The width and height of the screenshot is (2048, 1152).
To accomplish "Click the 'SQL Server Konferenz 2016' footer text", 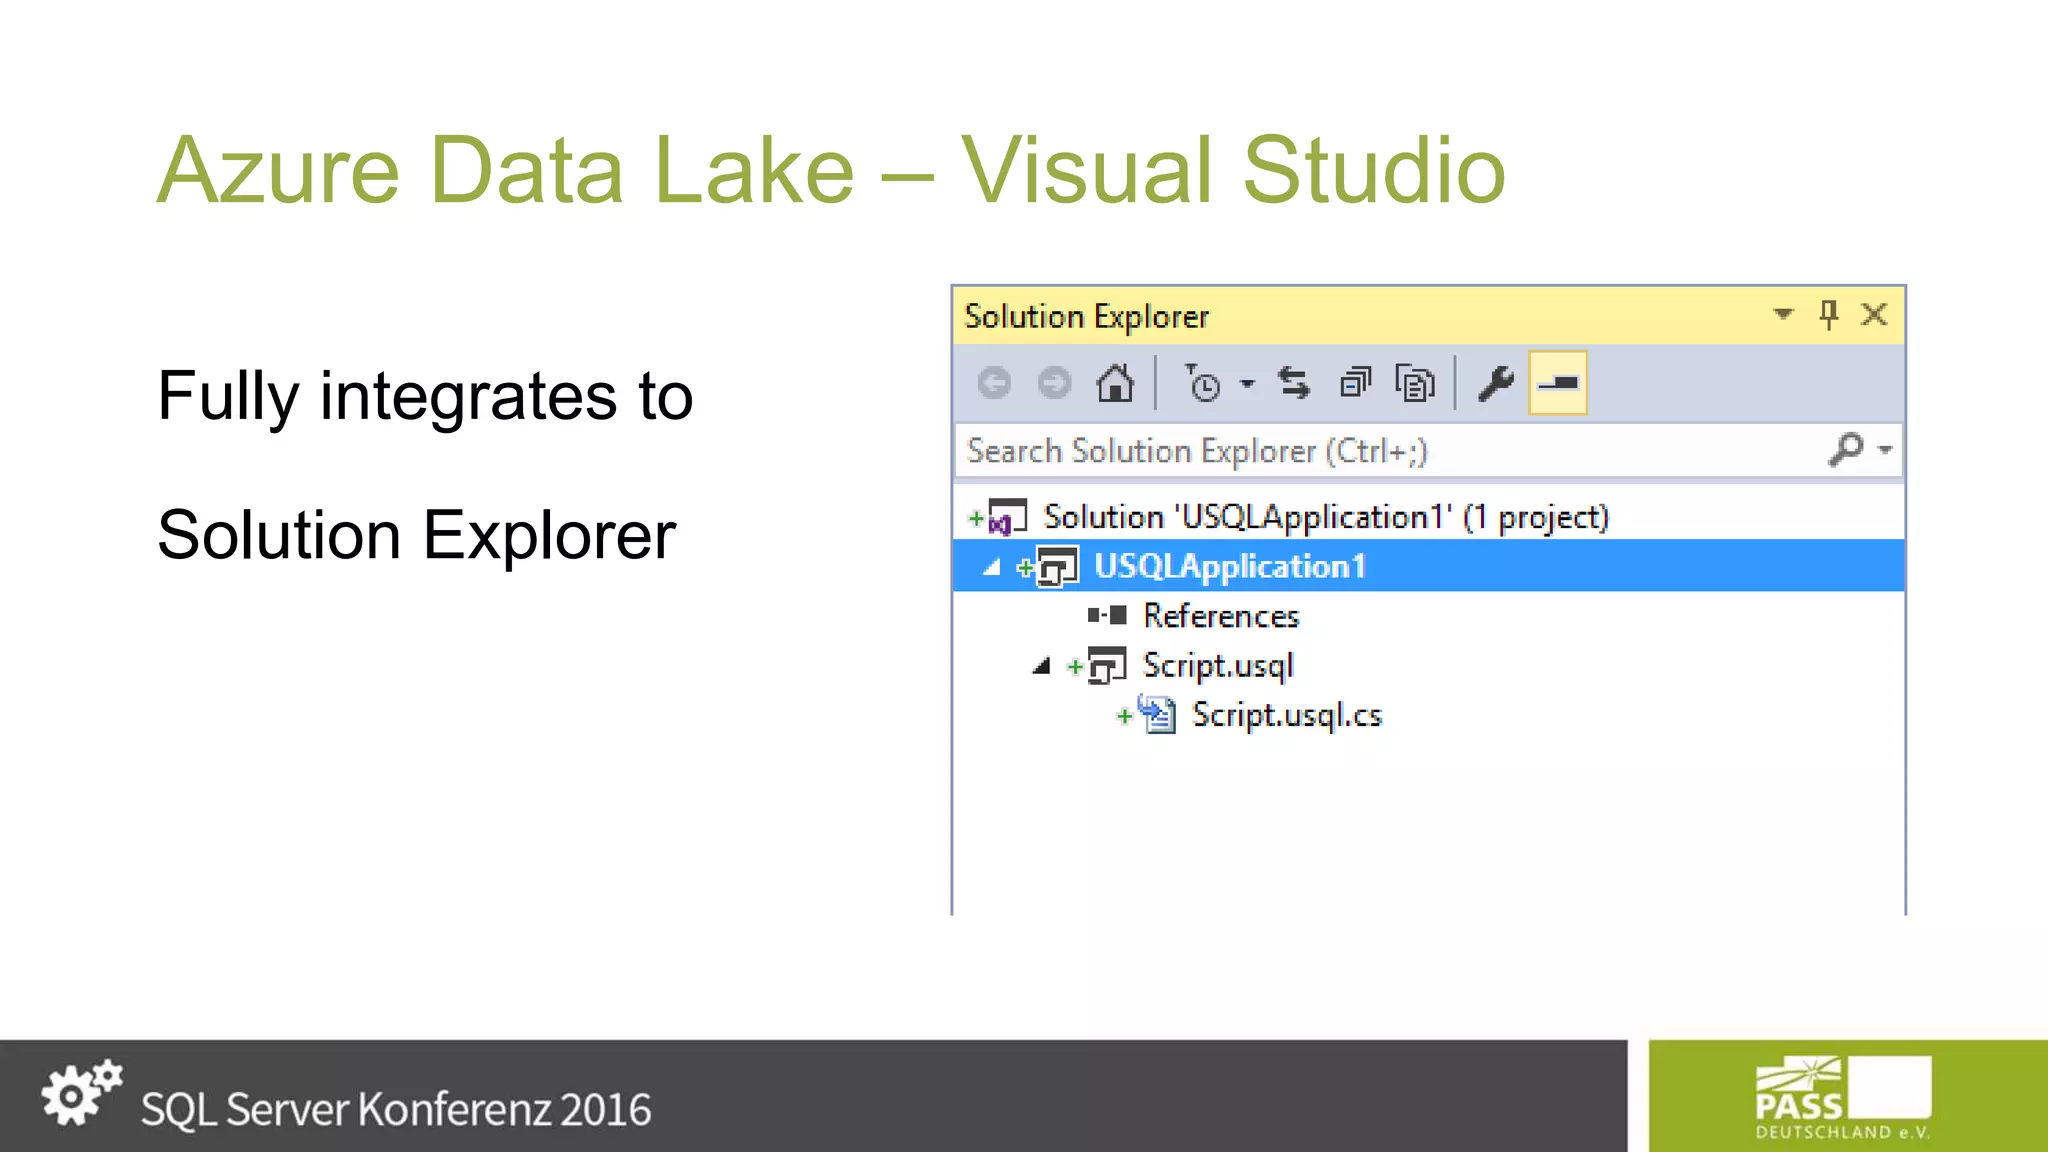I will 396,1109.
